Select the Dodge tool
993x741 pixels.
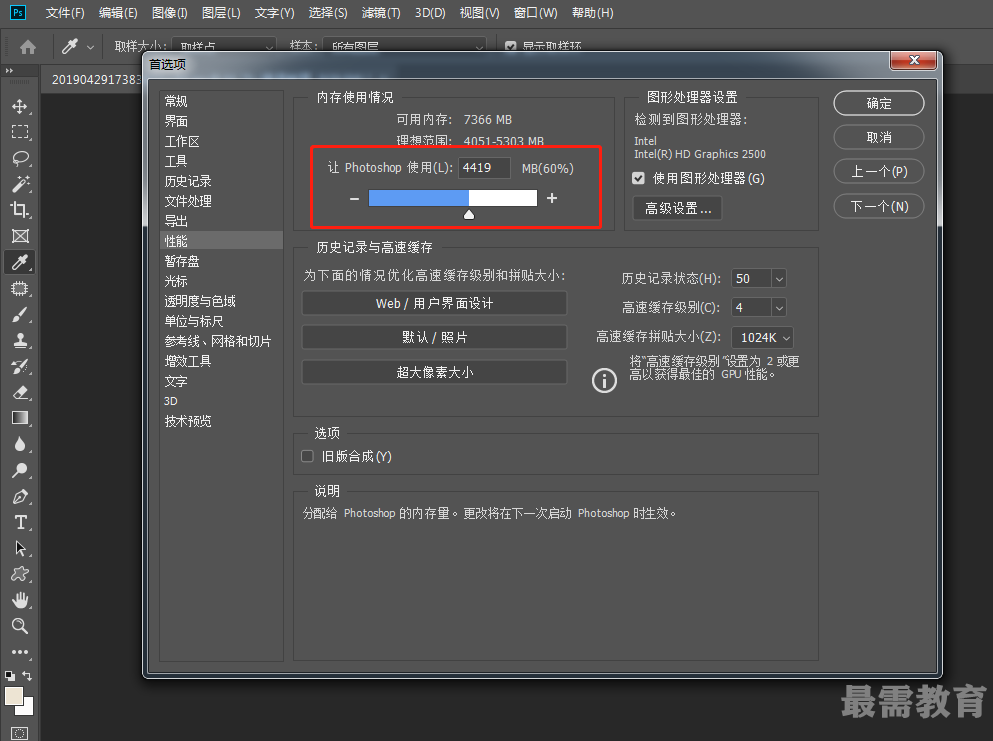20,471
